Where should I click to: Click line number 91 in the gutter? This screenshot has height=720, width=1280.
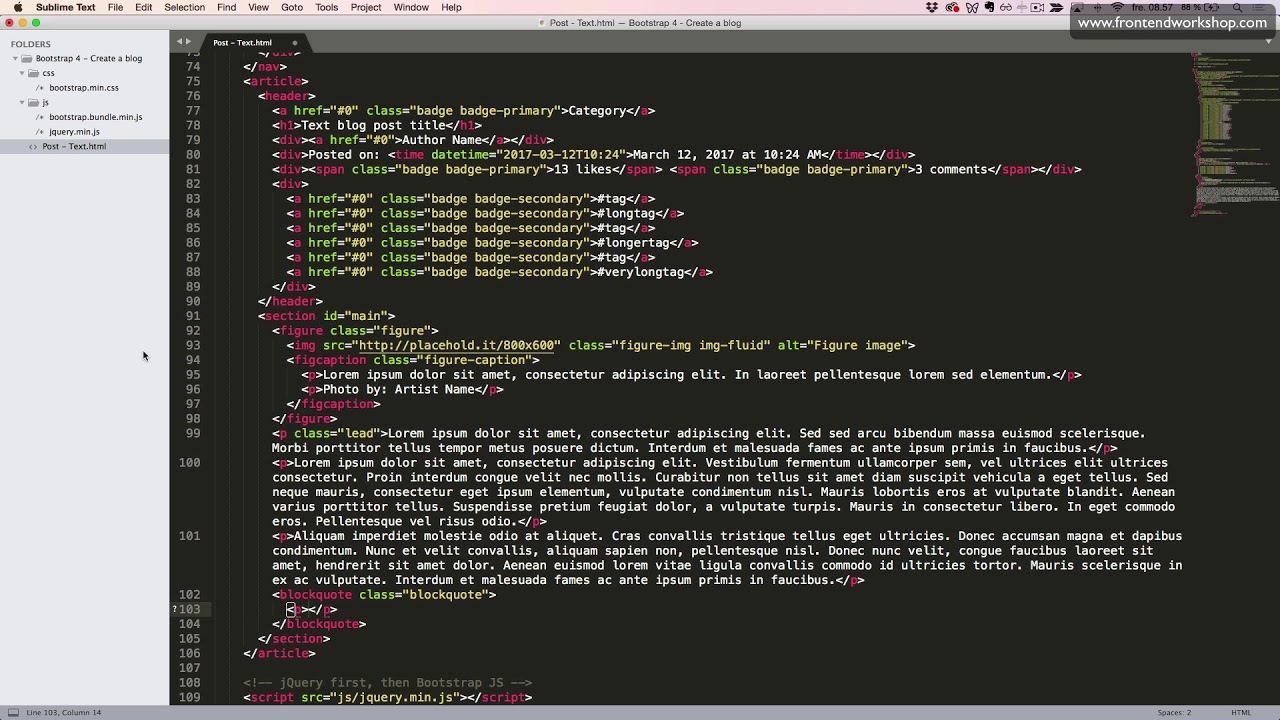pyautogui.click(x=192, y=316)
